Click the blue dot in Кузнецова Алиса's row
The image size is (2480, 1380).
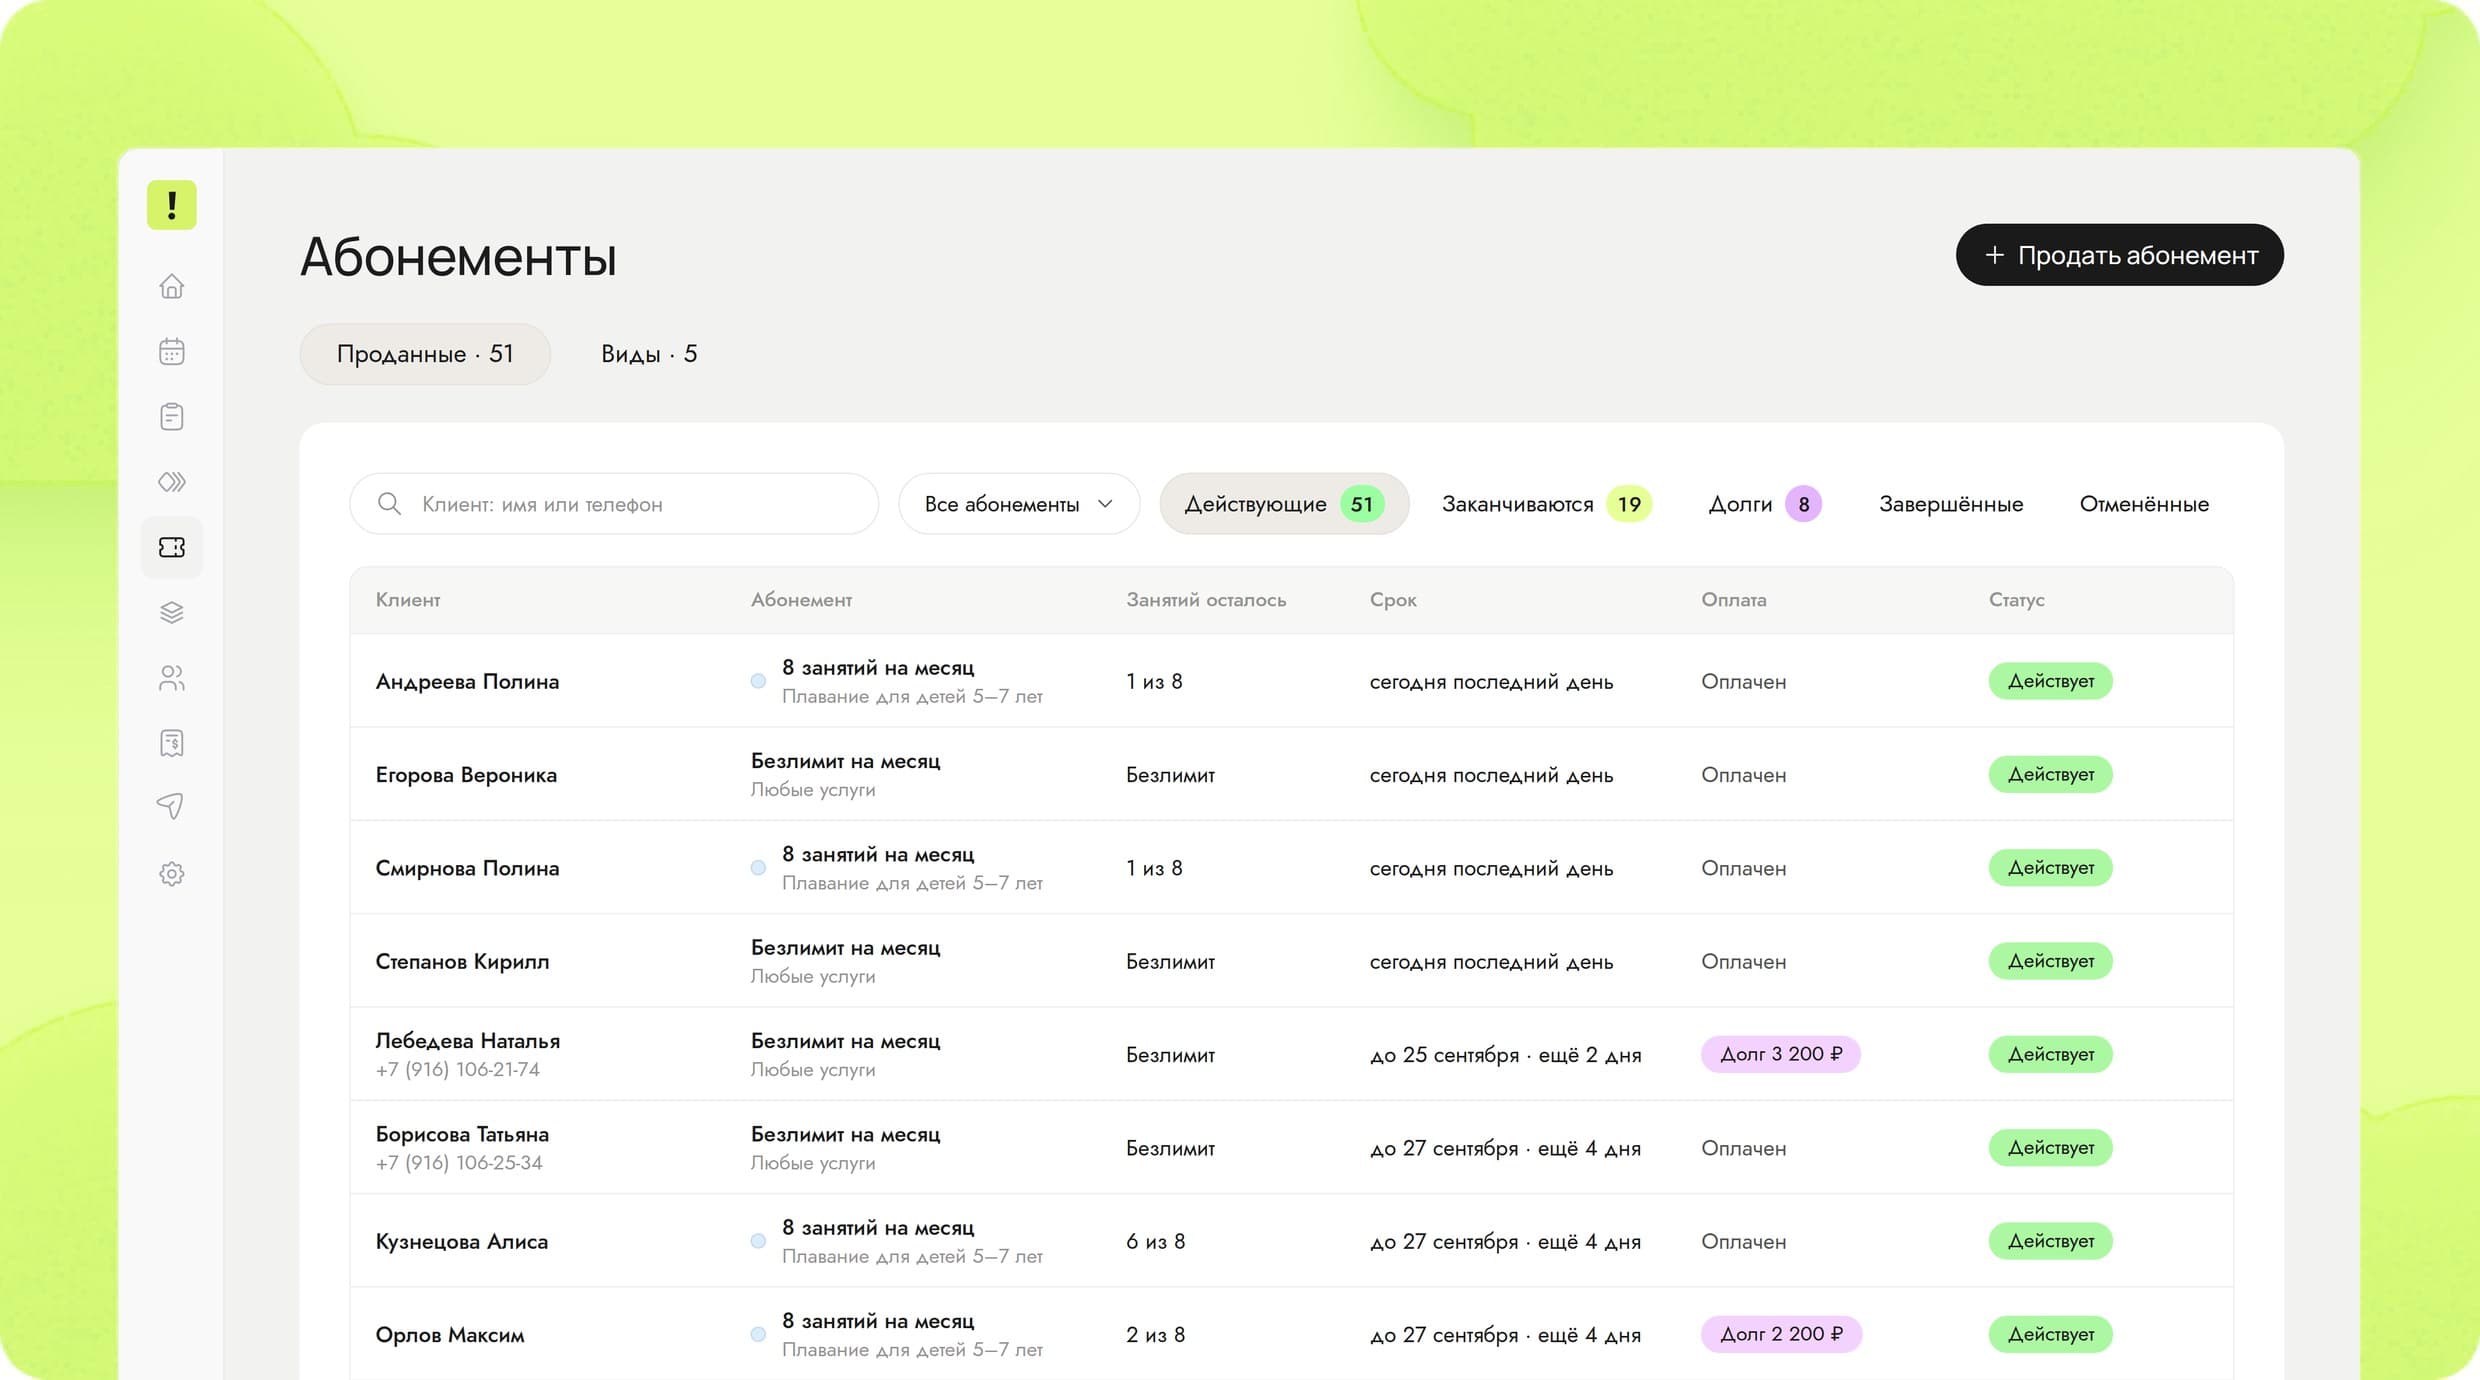758,1241
